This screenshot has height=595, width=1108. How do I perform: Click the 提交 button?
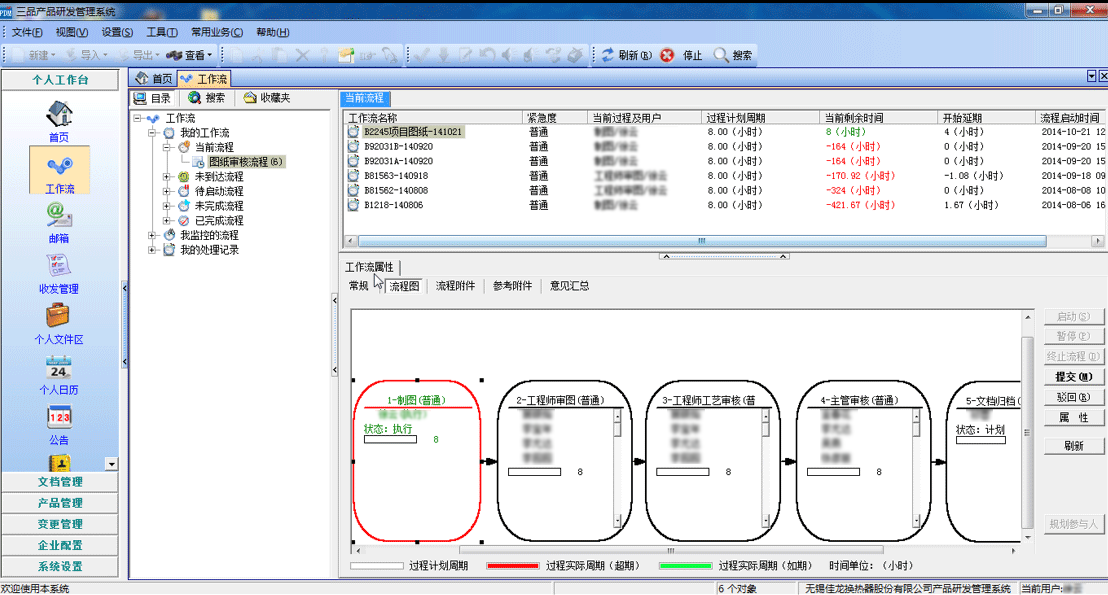(1073, 377)
